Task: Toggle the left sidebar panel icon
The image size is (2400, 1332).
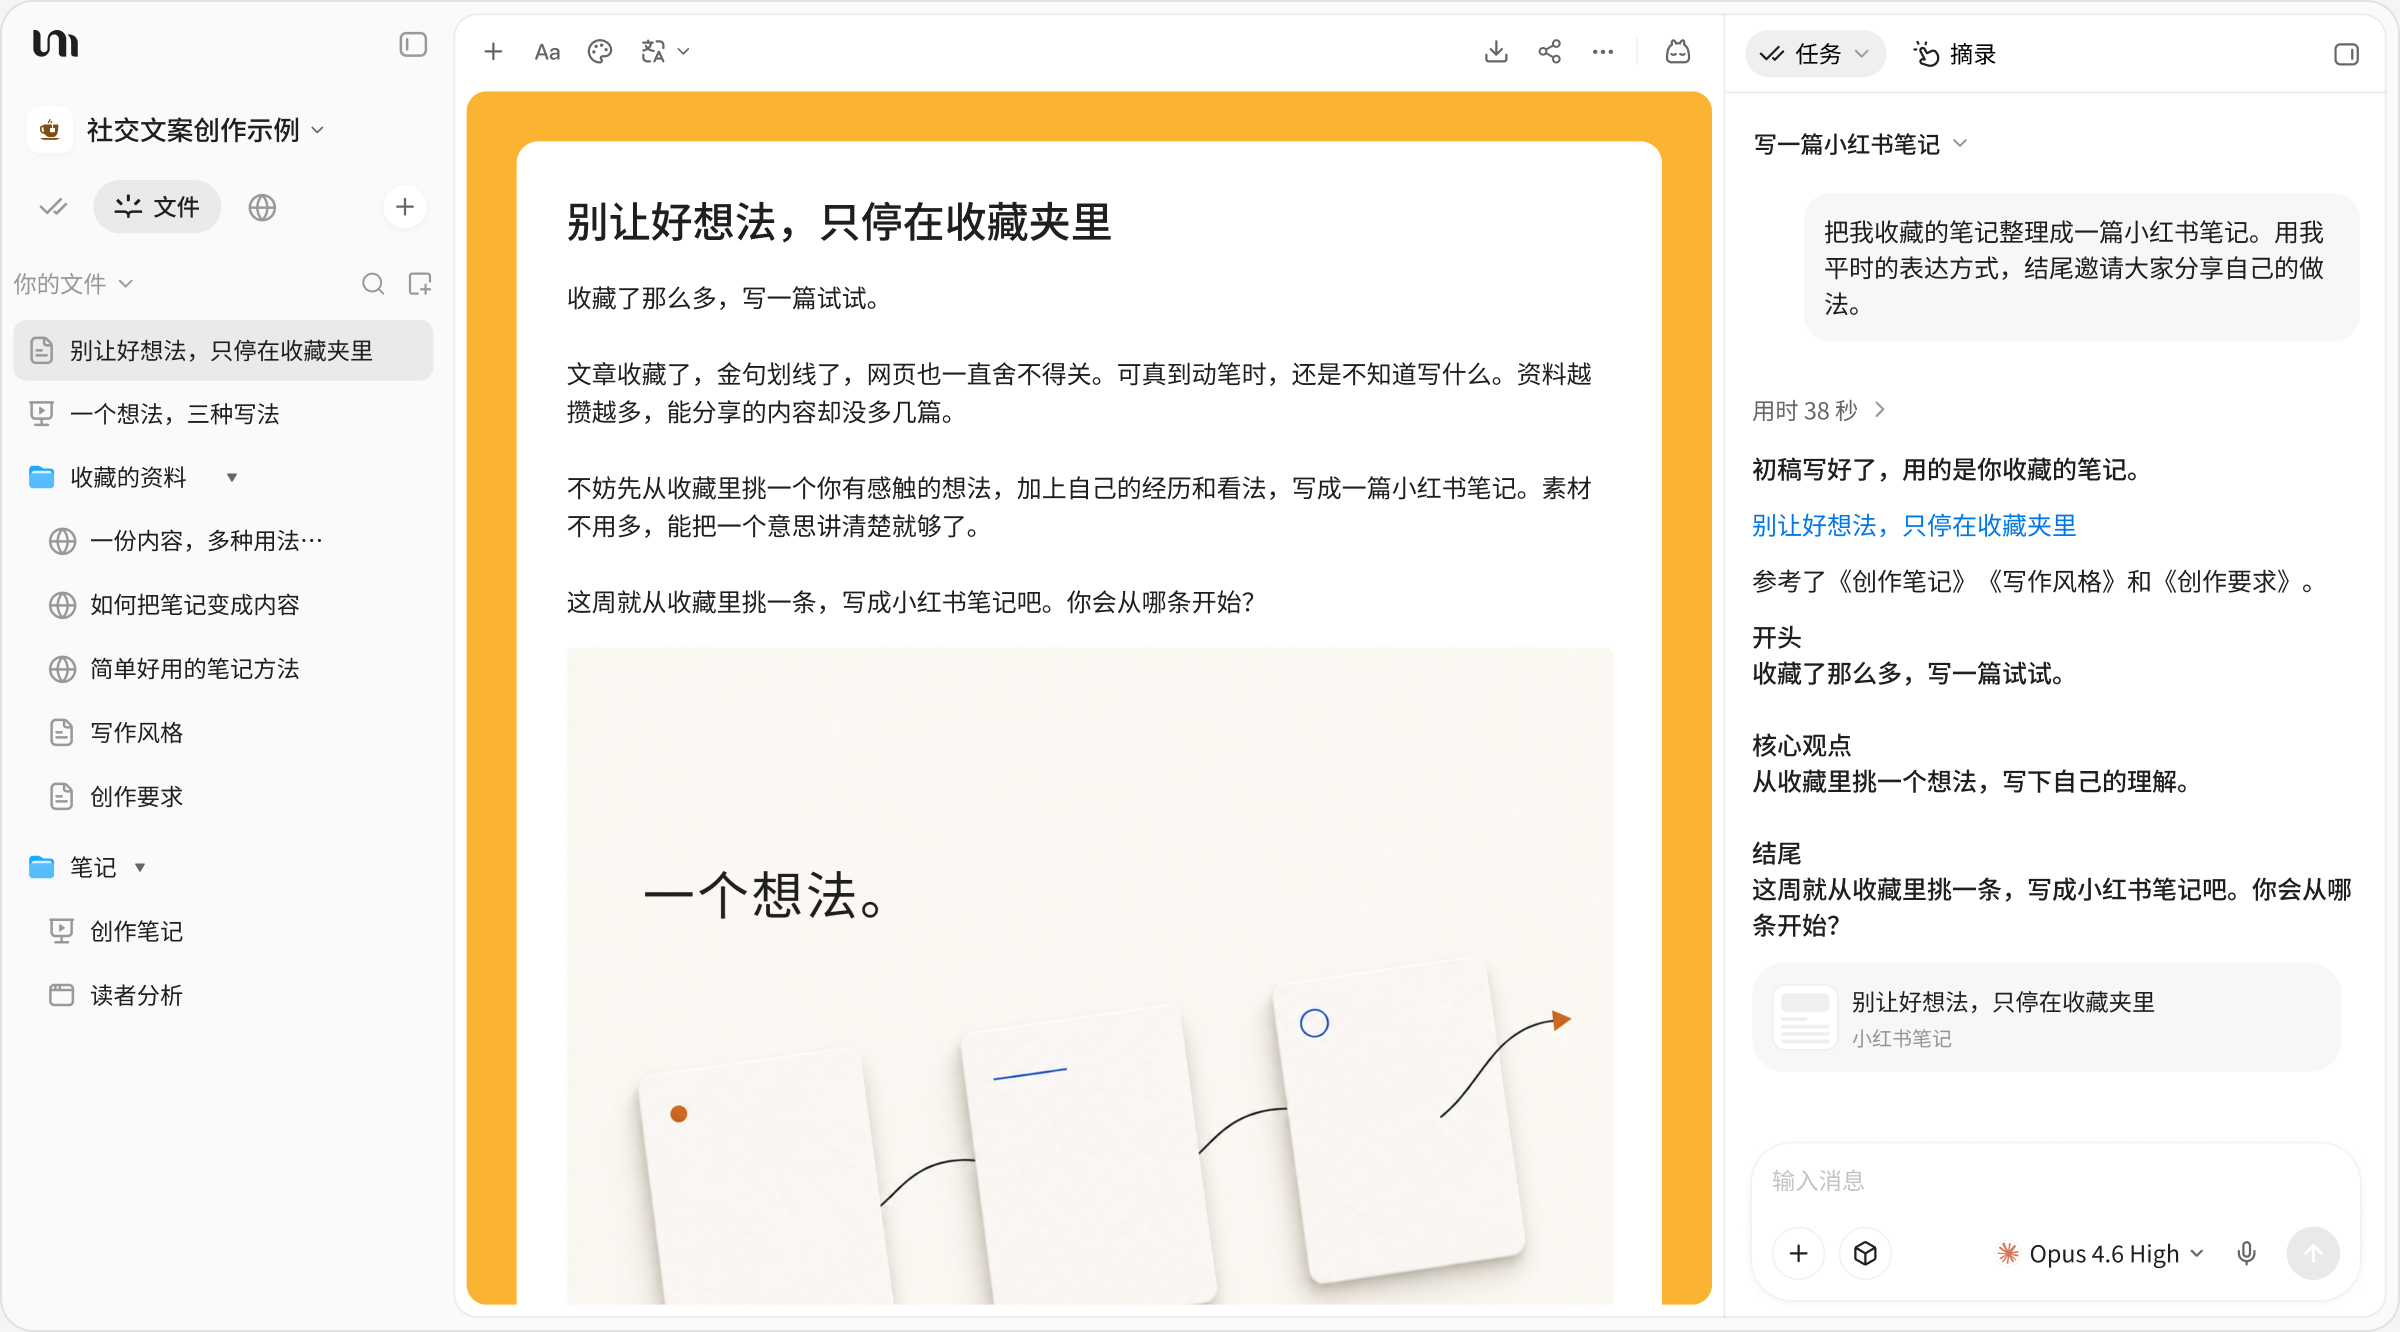Action: [413, 45]
